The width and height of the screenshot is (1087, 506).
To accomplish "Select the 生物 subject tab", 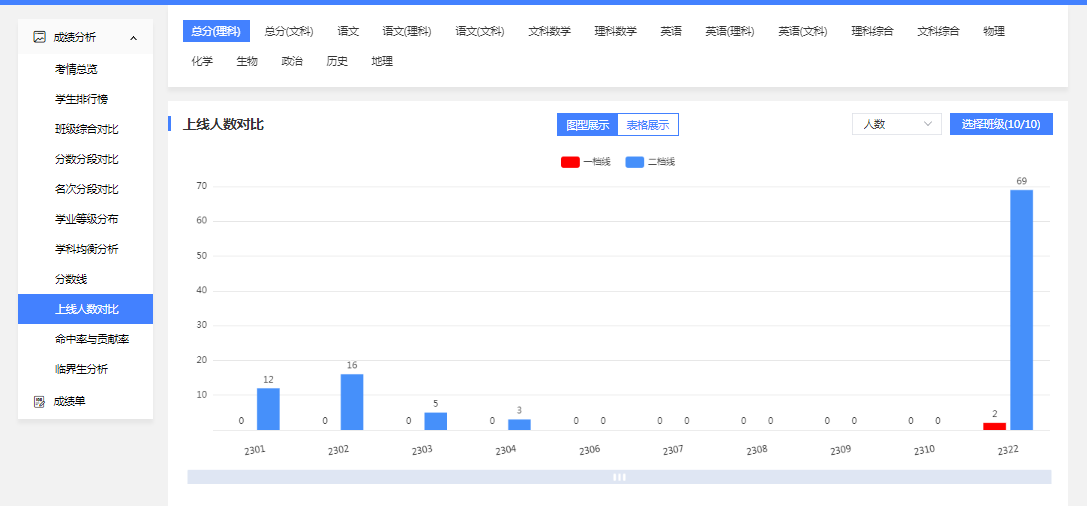I will click(x=247, y=62).
